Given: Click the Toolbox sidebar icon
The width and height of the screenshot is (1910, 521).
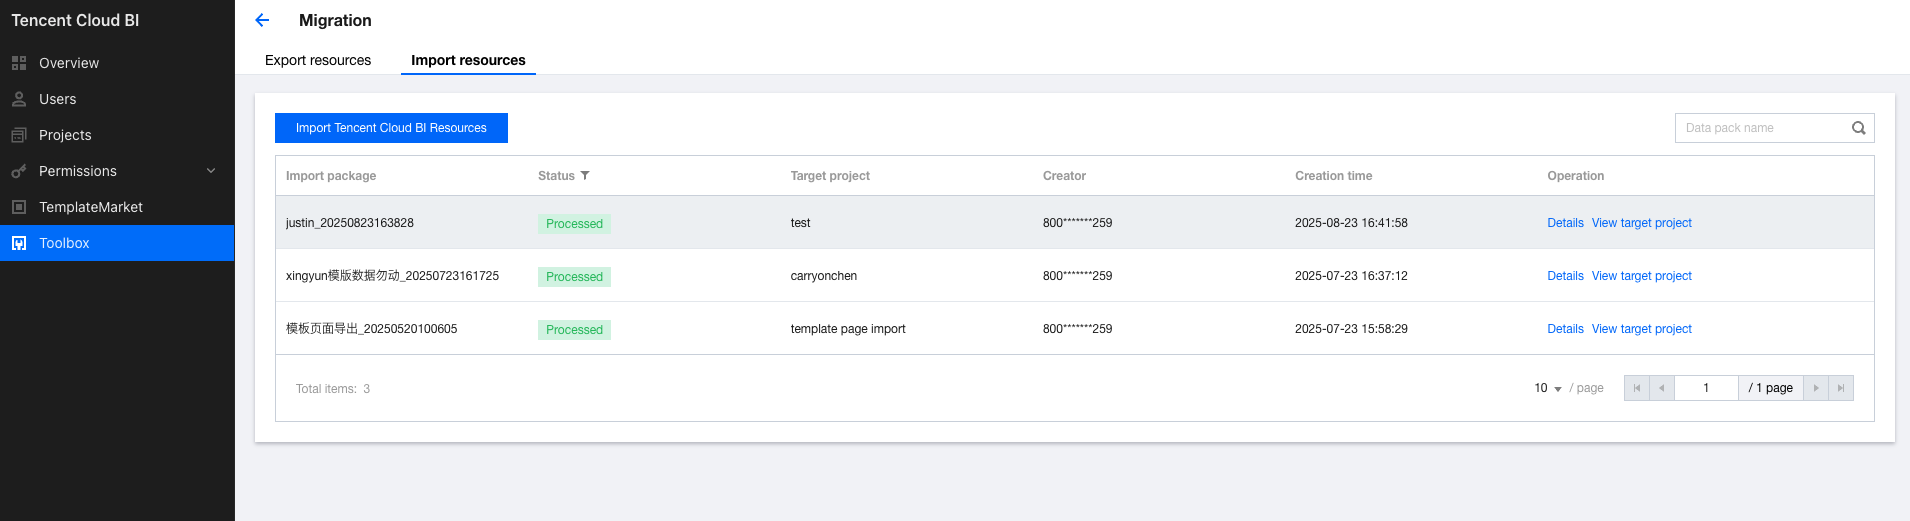Looking at the screenshot, I should click(x=19, y=243).
